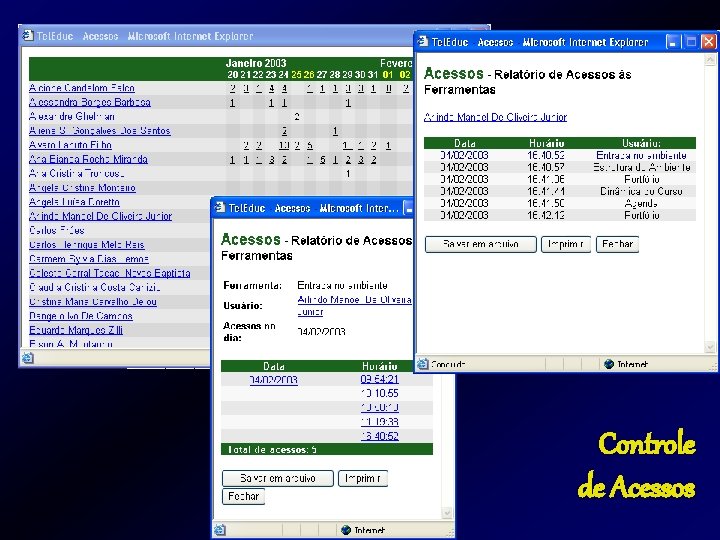The height and width of the screenshot is (540, 720).
Task: Click 'Concluído' status text in right window
Action: click(448, 364)
